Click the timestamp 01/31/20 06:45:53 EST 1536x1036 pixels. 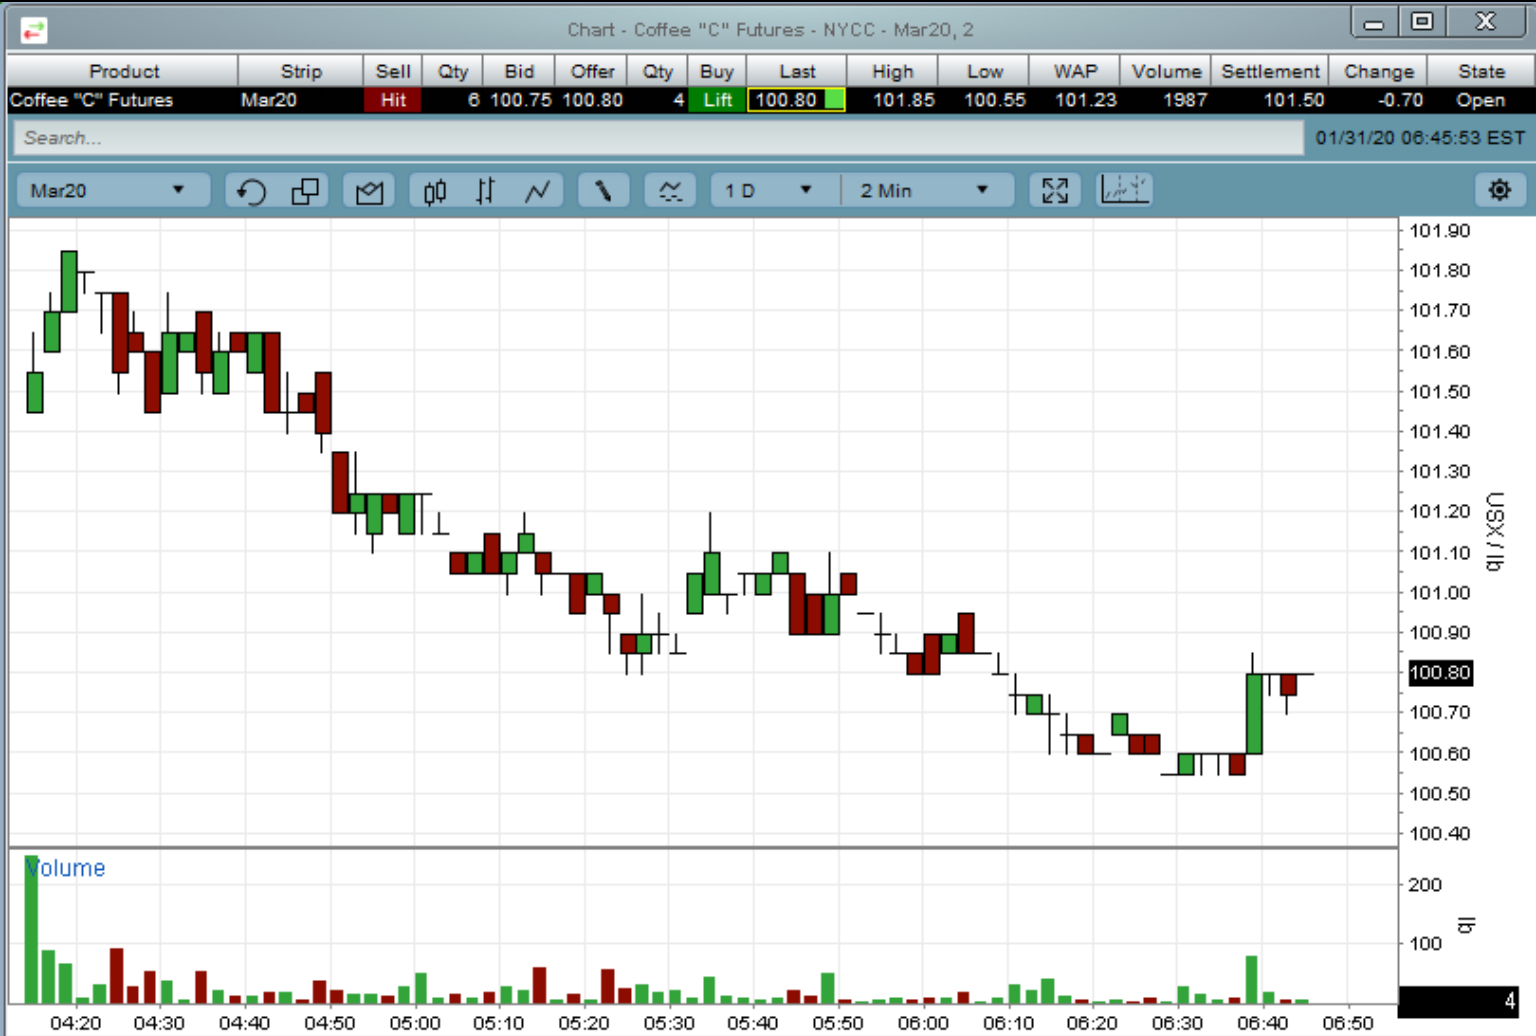point(1420,138)
